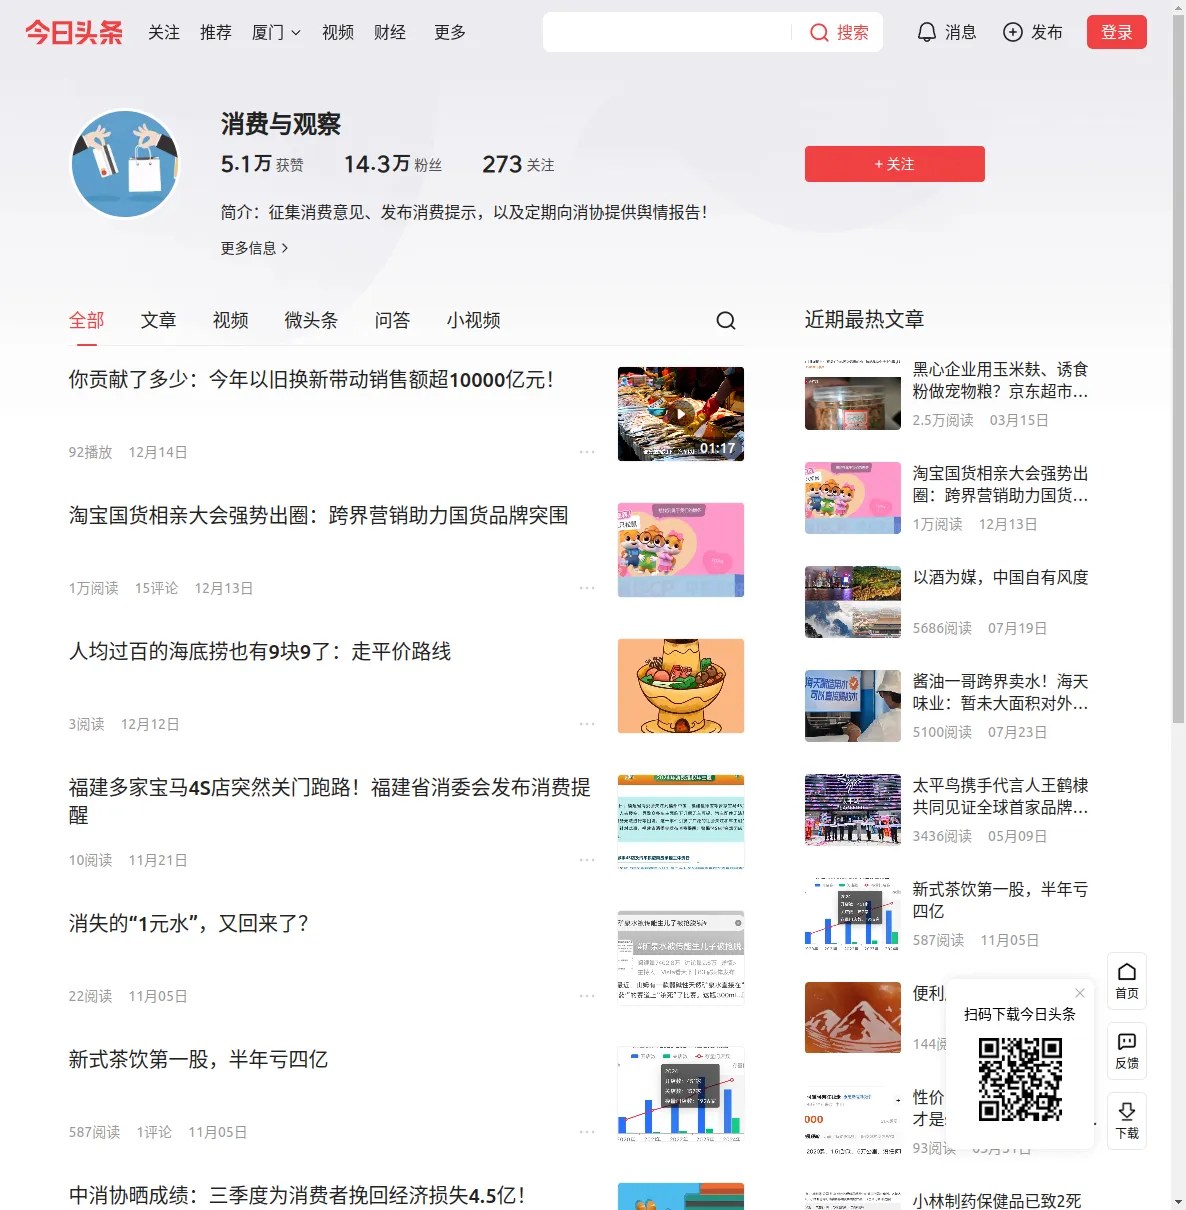Viewport: 1186px width, 1210px height.
Task: Switch to the 文章 tab
Action: click(x=159, y=320)
